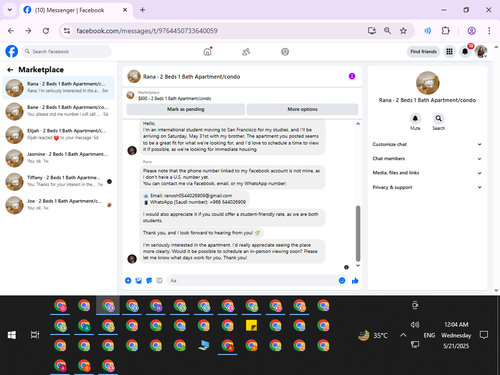Search in conversation magnifier icon
This screenshot has width=500, height=375.
click(x=438, y=118)
